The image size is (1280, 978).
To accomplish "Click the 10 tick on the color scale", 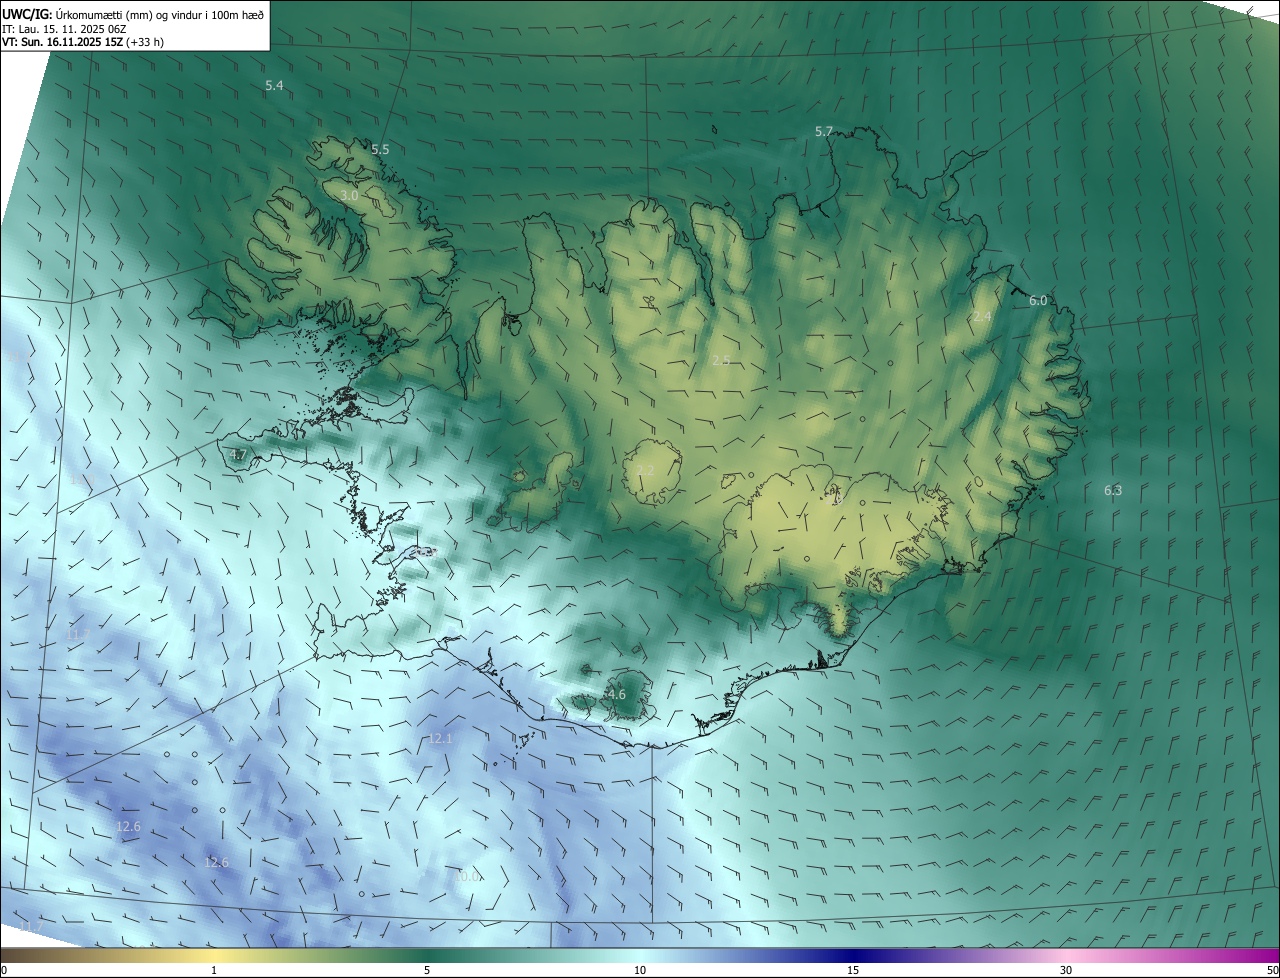I will click(x=640, y=970).
